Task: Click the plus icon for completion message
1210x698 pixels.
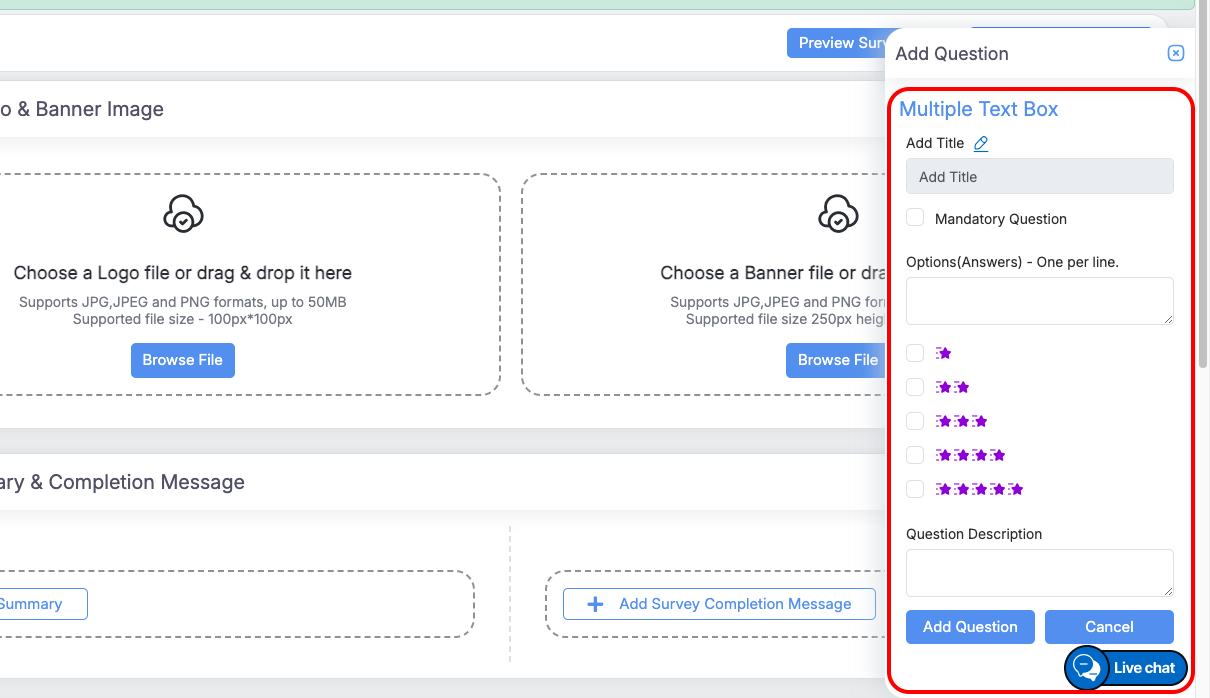Action: [x=595, y=604]
